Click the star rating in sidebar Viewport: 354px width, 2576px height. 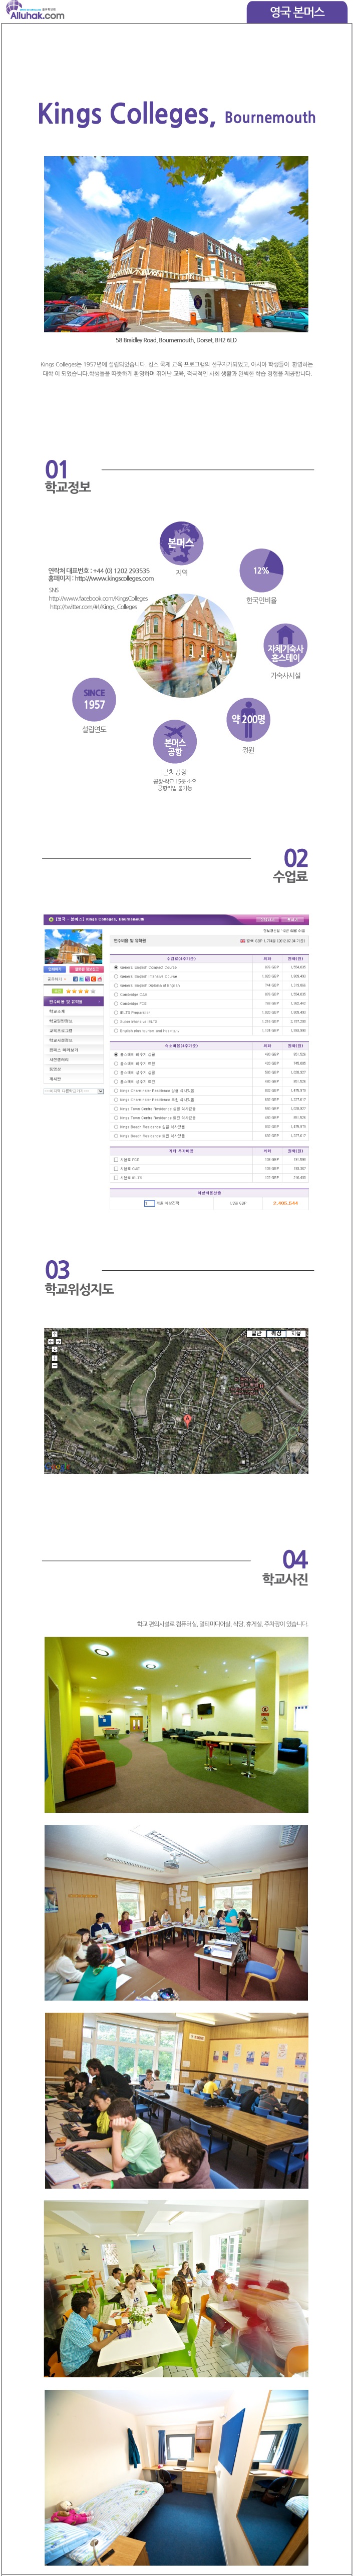[80, 991]
